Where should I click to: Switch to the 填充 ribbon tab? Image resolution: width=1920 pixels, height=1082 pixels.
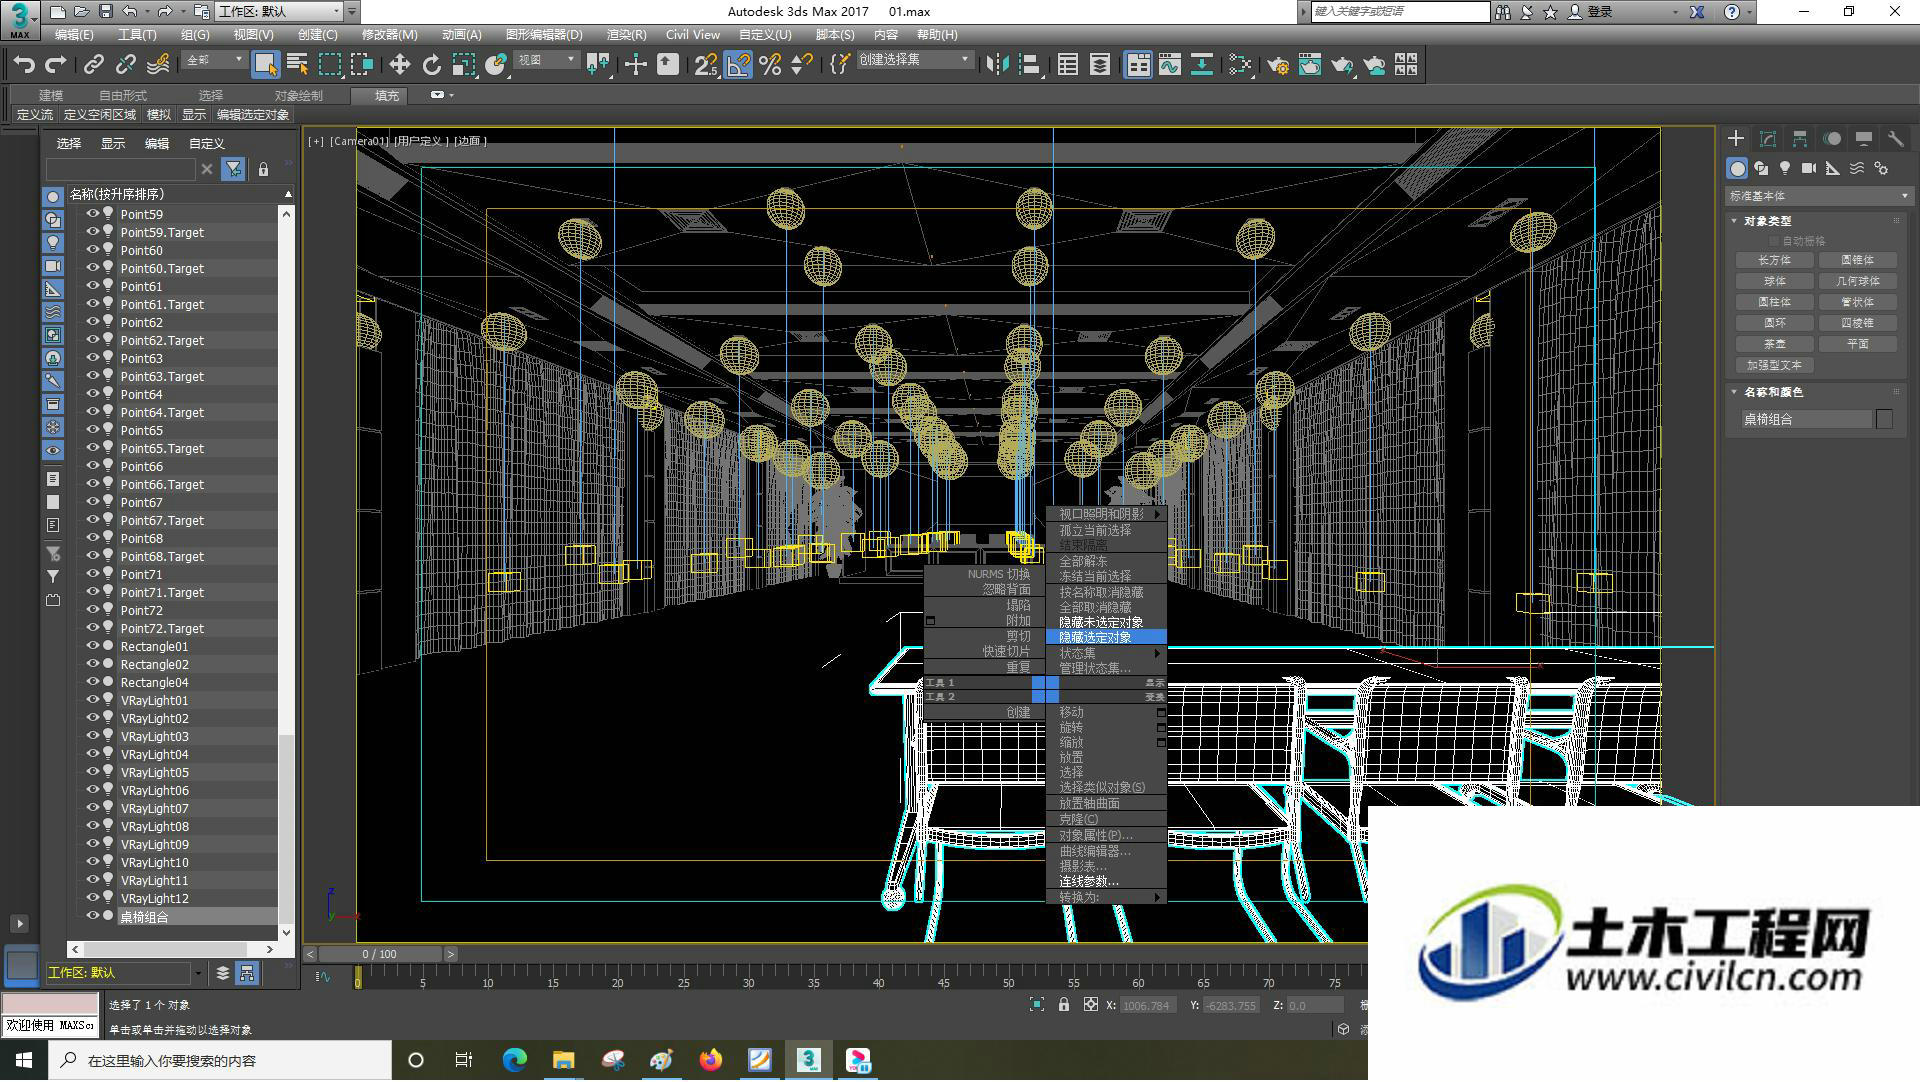pos(387,96)
